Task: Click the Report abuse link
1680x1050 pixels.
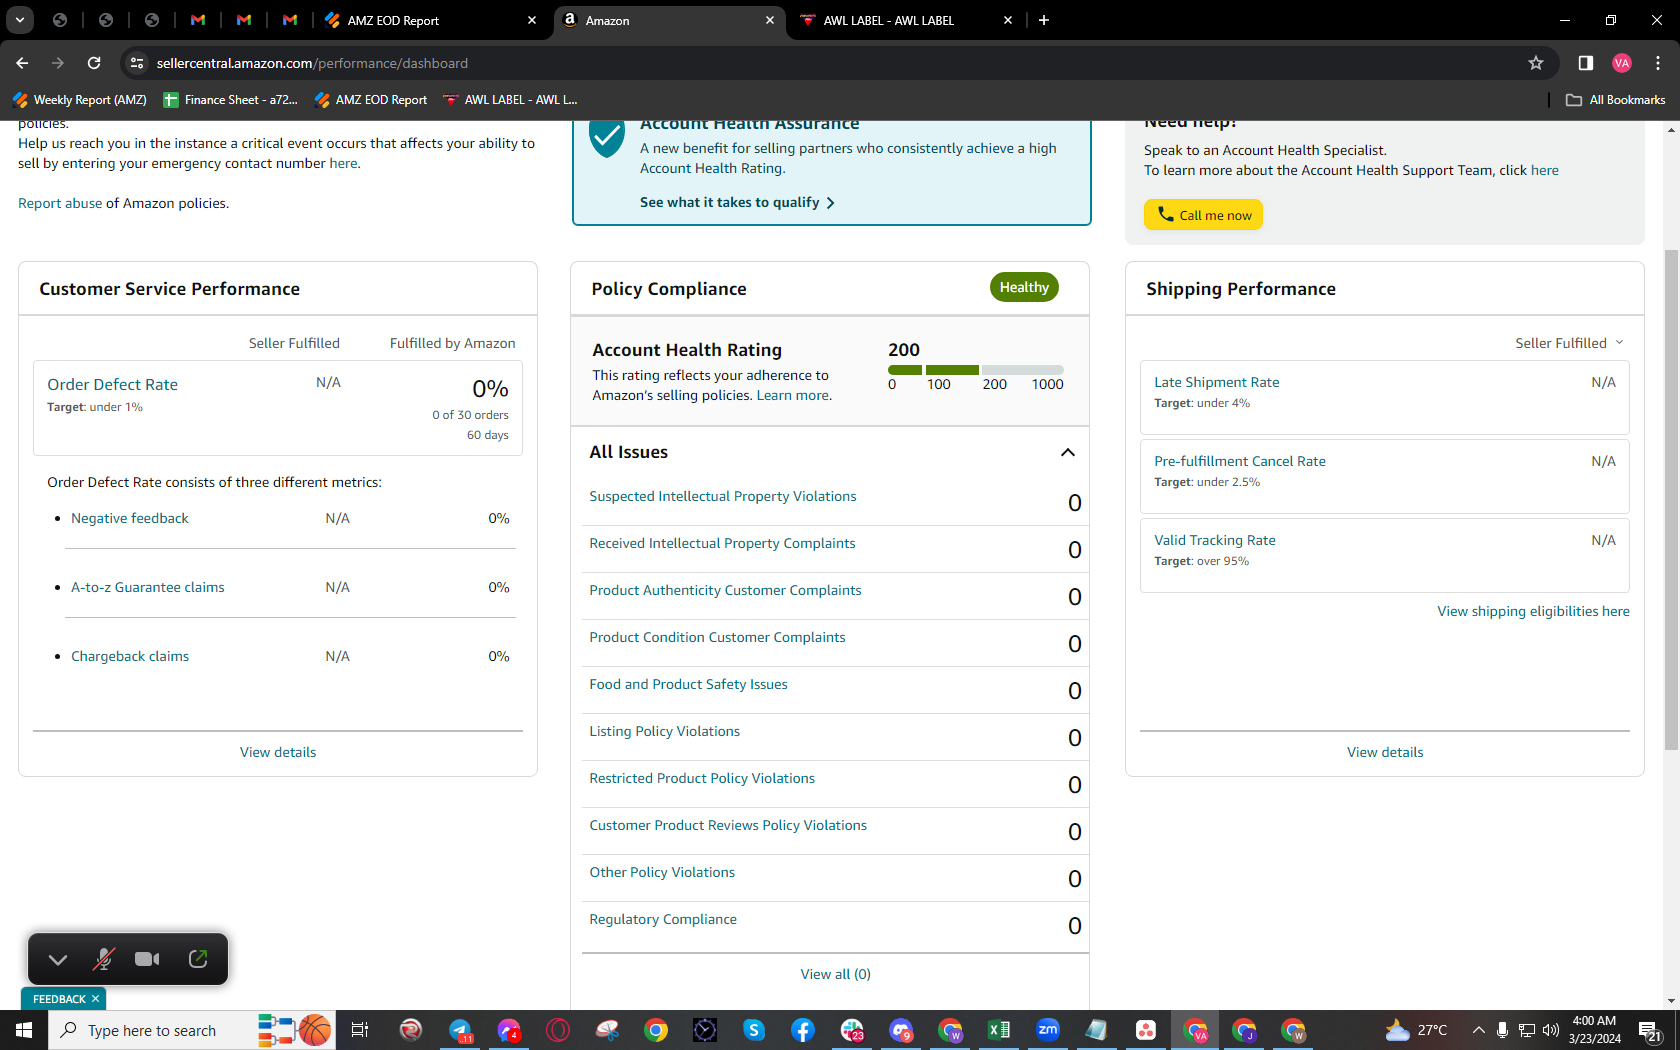Action: point(60,203)
